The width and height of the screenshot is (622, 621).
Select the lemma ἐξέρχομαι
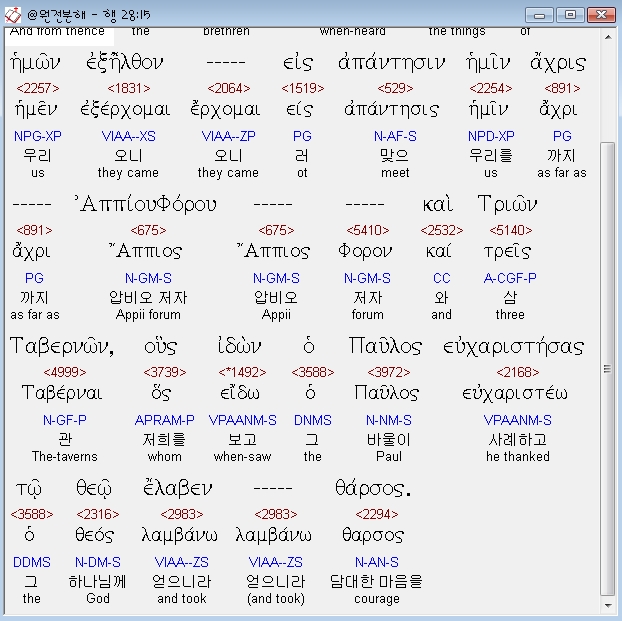[125, 110]
